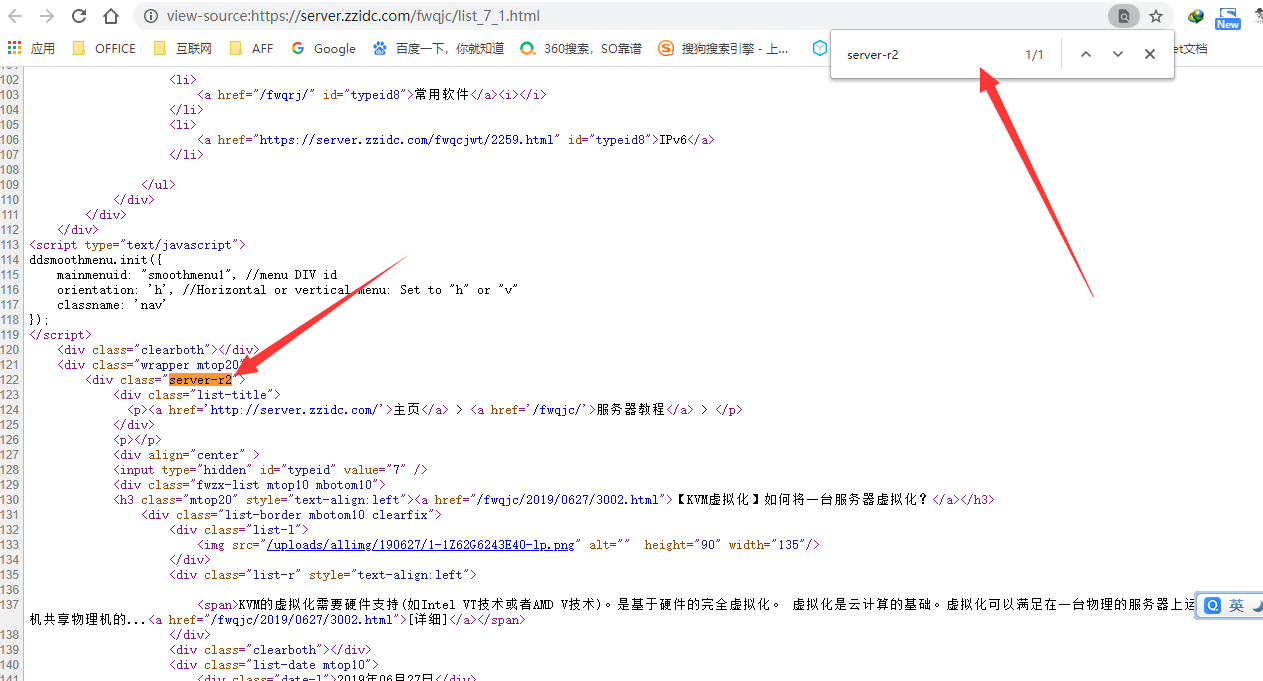Open the 互联网 bookmark folder

coord(182,48)
